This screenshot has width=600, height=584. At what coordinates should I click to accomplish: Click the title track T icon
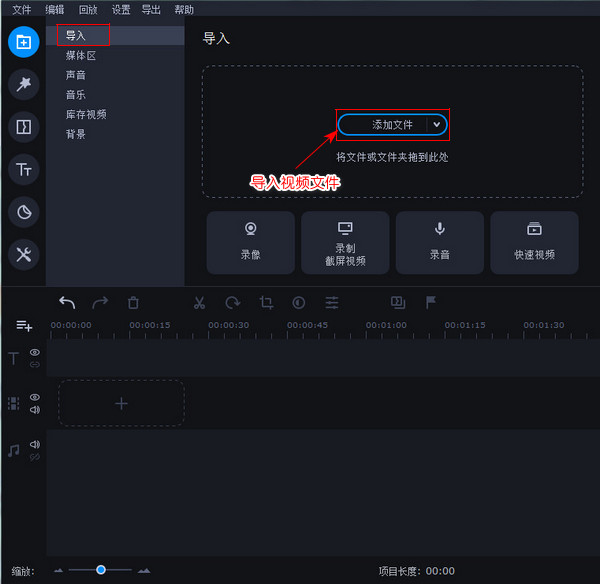point(13,359)
